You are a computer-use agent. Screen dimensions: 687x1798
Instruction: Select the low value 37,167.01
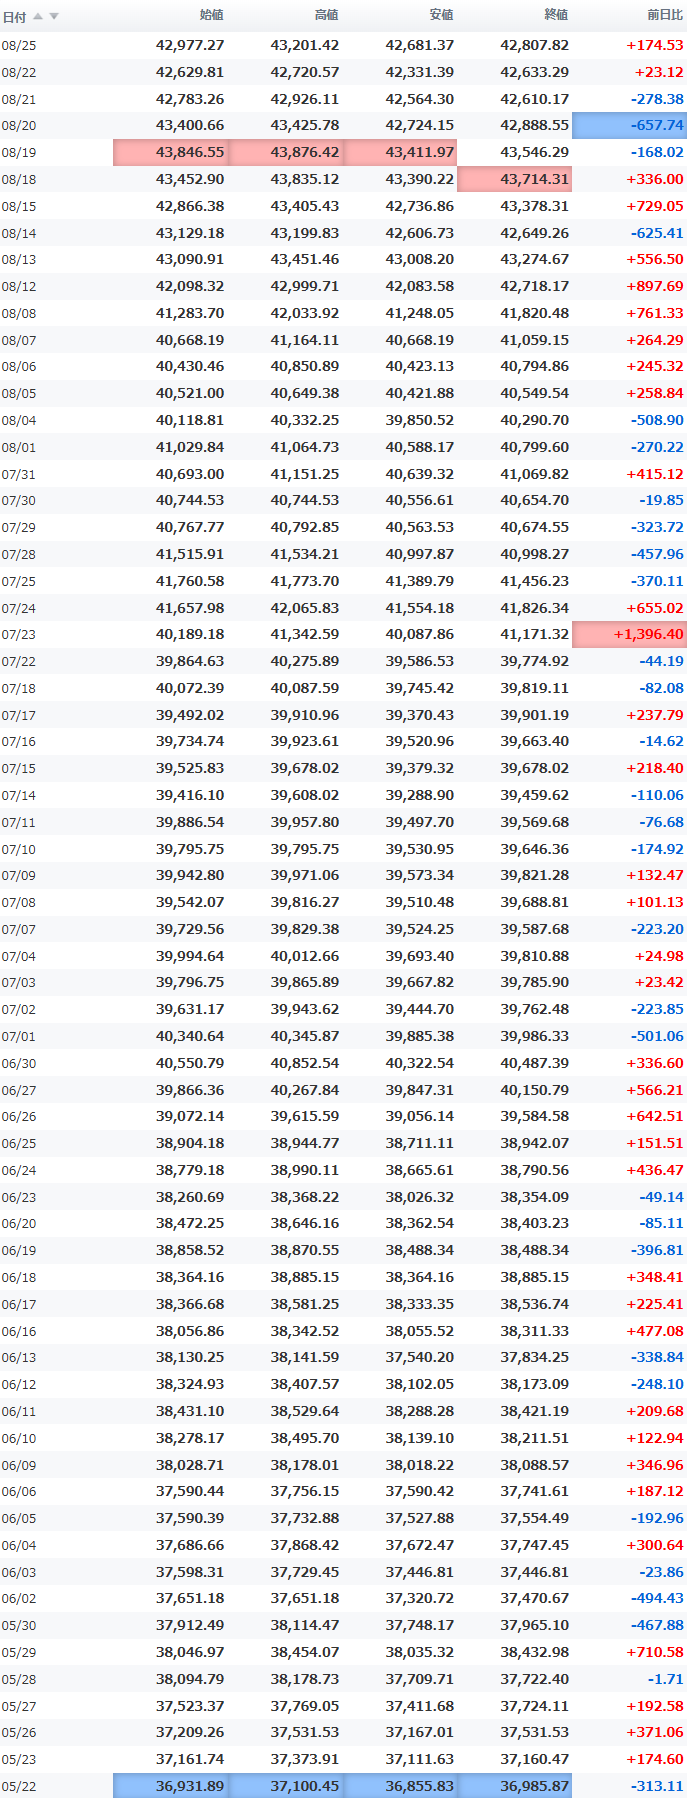coord(420,1731)
